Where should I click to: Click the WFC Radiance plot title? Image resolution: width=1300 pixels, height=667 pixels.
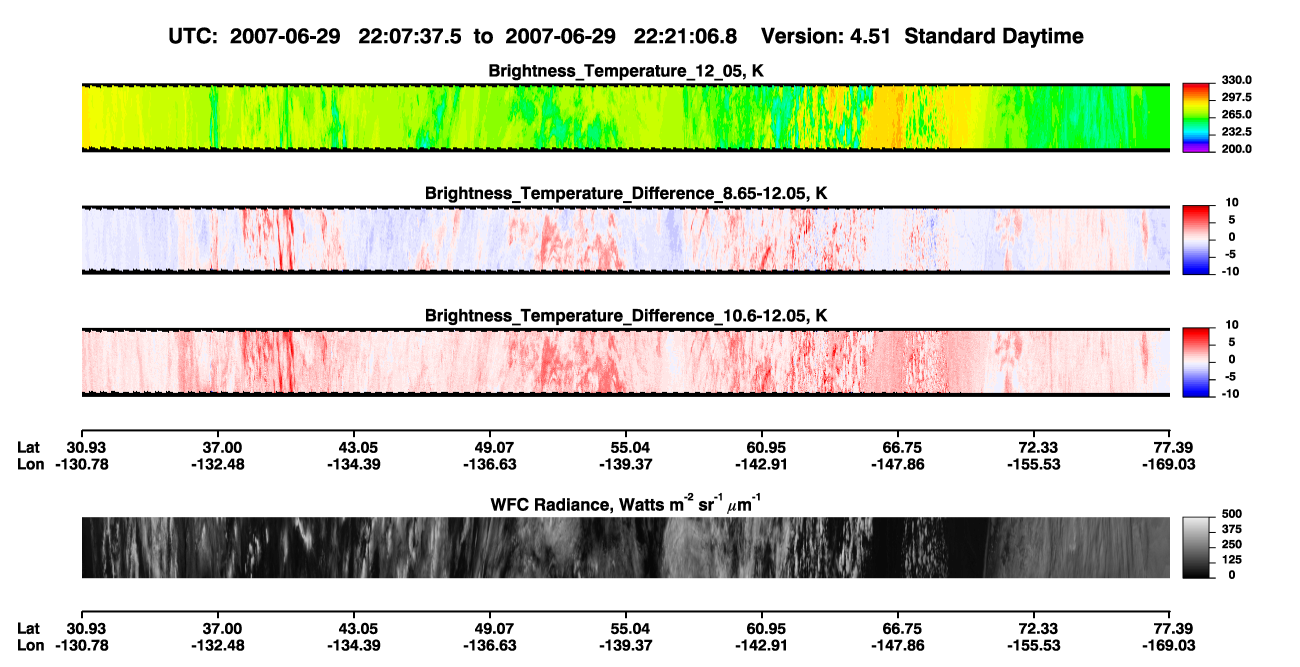(626, 504)
